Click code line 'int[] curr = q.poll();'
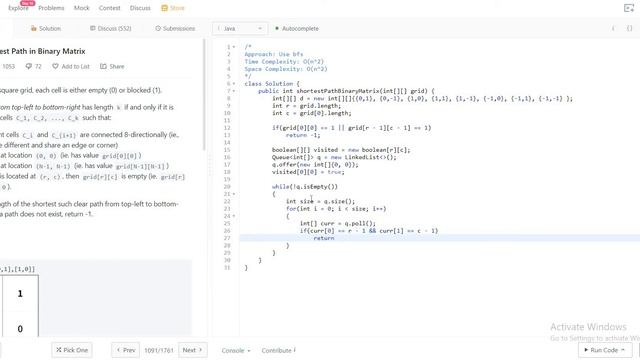Screen dimensions: 640x360 coord(338,223)
